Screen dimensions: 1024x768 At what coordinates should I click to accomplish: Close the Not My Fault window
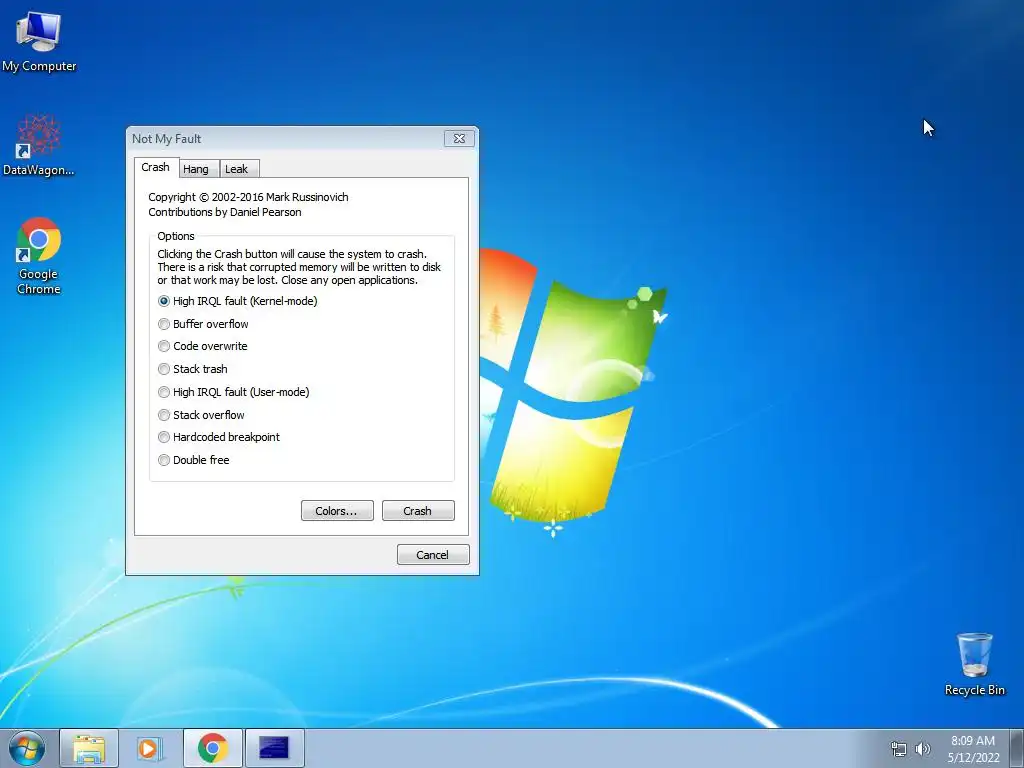[x=459, y=138]
